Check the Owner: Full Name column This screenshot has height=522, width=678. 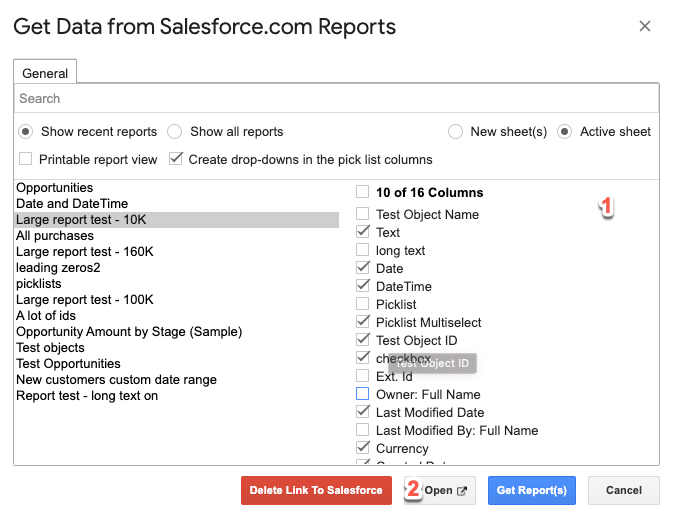pos(362,394)
